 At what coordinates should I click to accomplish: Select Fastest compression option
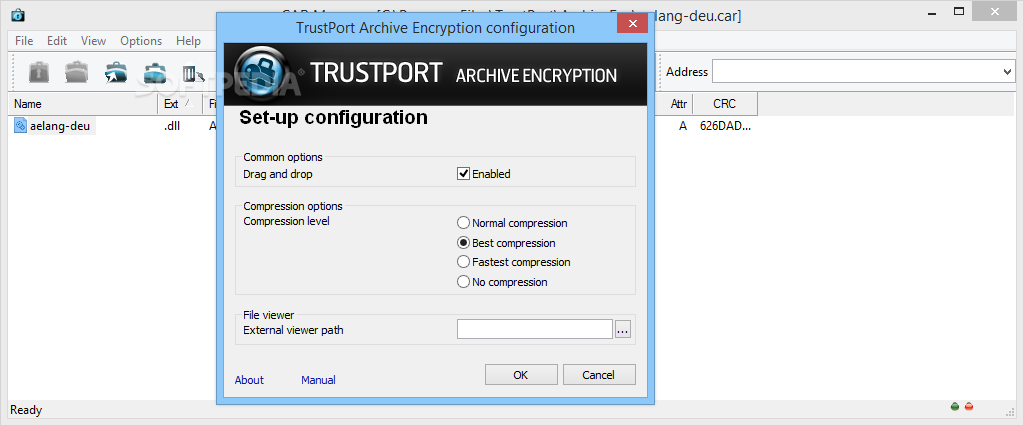point(463,262)
